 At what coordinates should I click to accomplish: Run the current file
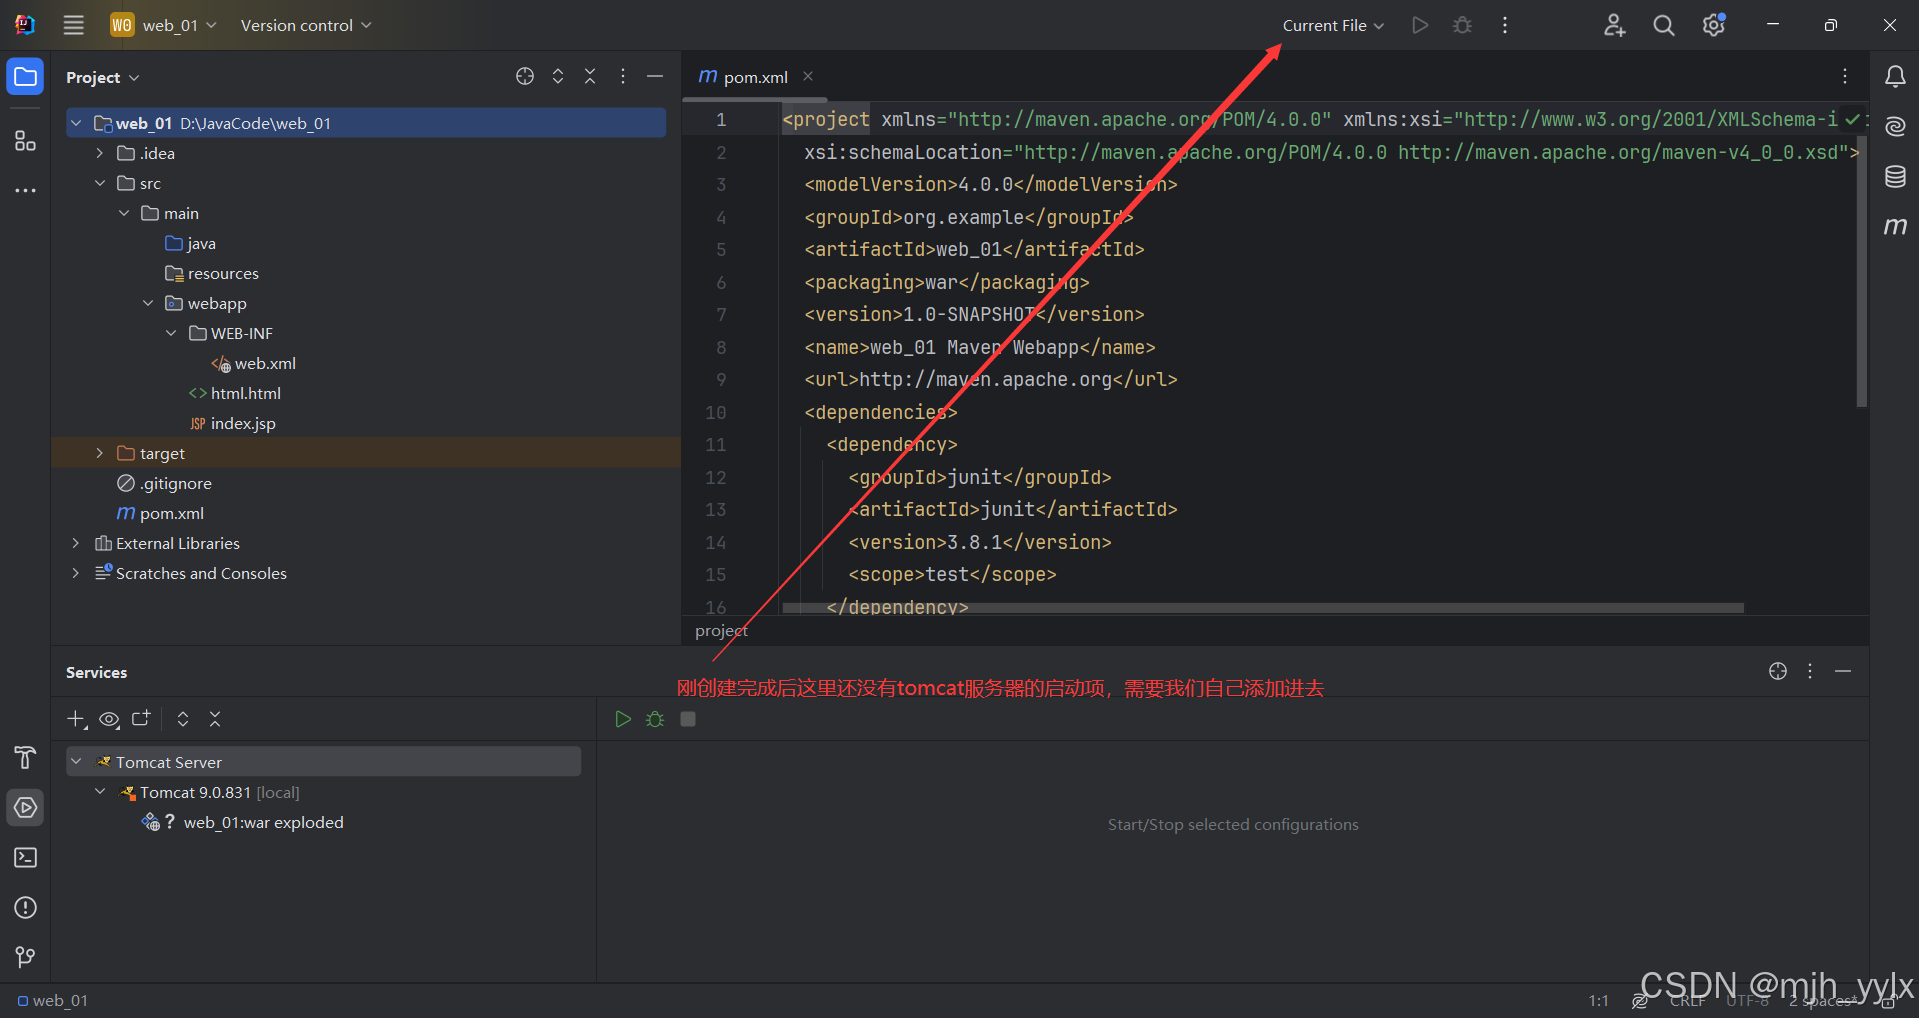1420,25
